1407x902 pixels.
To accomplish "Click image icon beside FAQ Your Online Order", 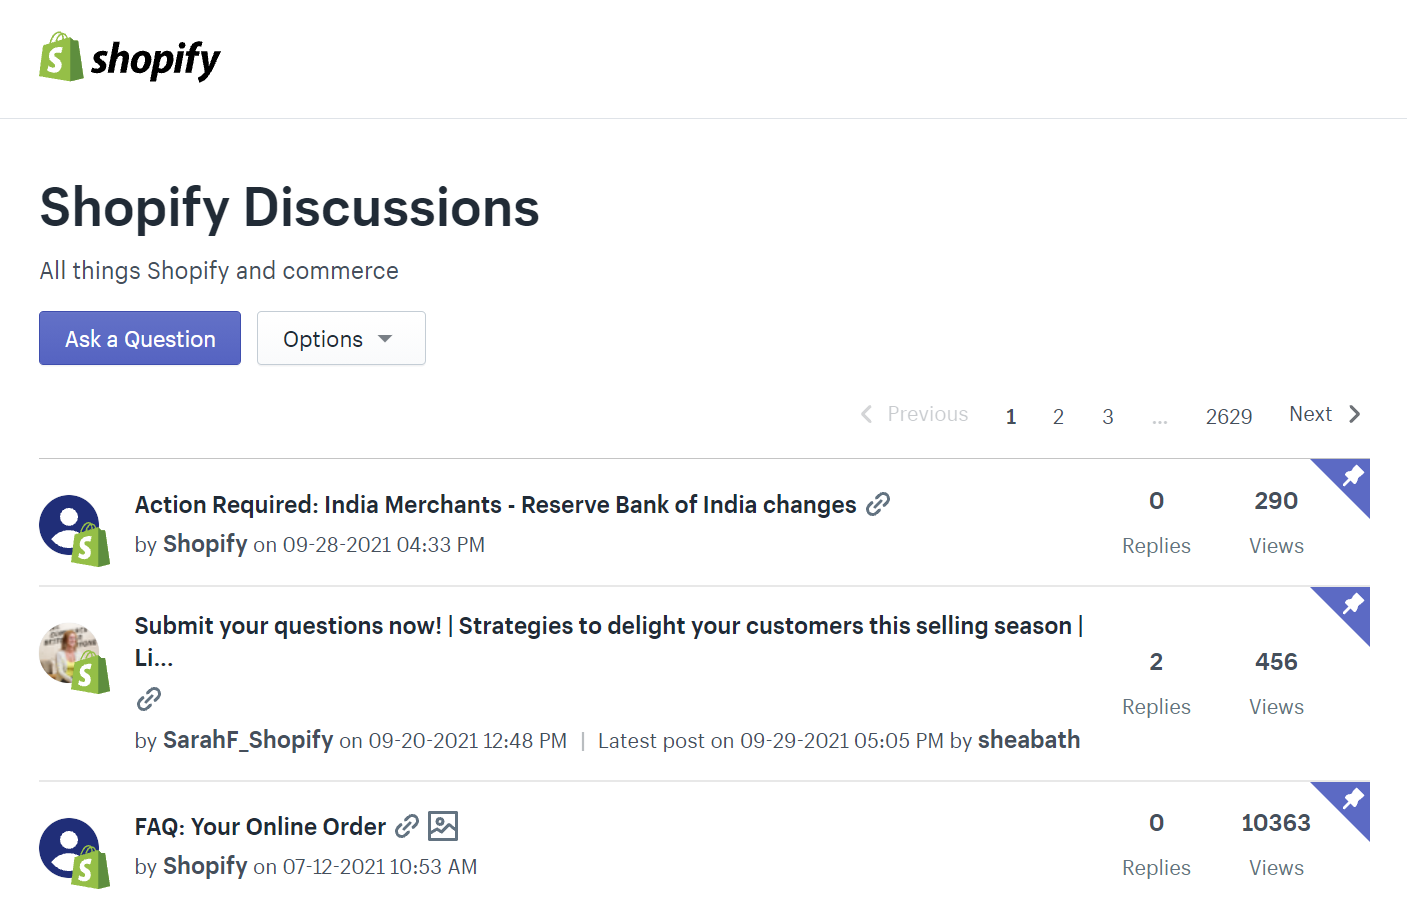I will [443, 826].
